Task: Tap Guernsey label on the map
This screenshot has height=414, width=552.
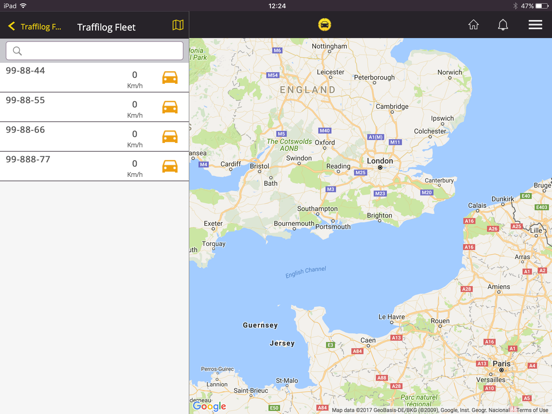Action: click(260, 325)
